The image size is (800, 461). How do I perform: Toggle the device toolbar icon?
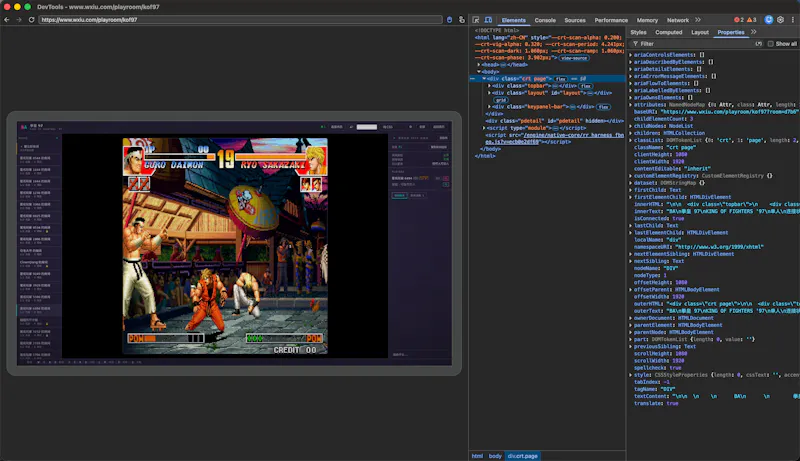488,20
